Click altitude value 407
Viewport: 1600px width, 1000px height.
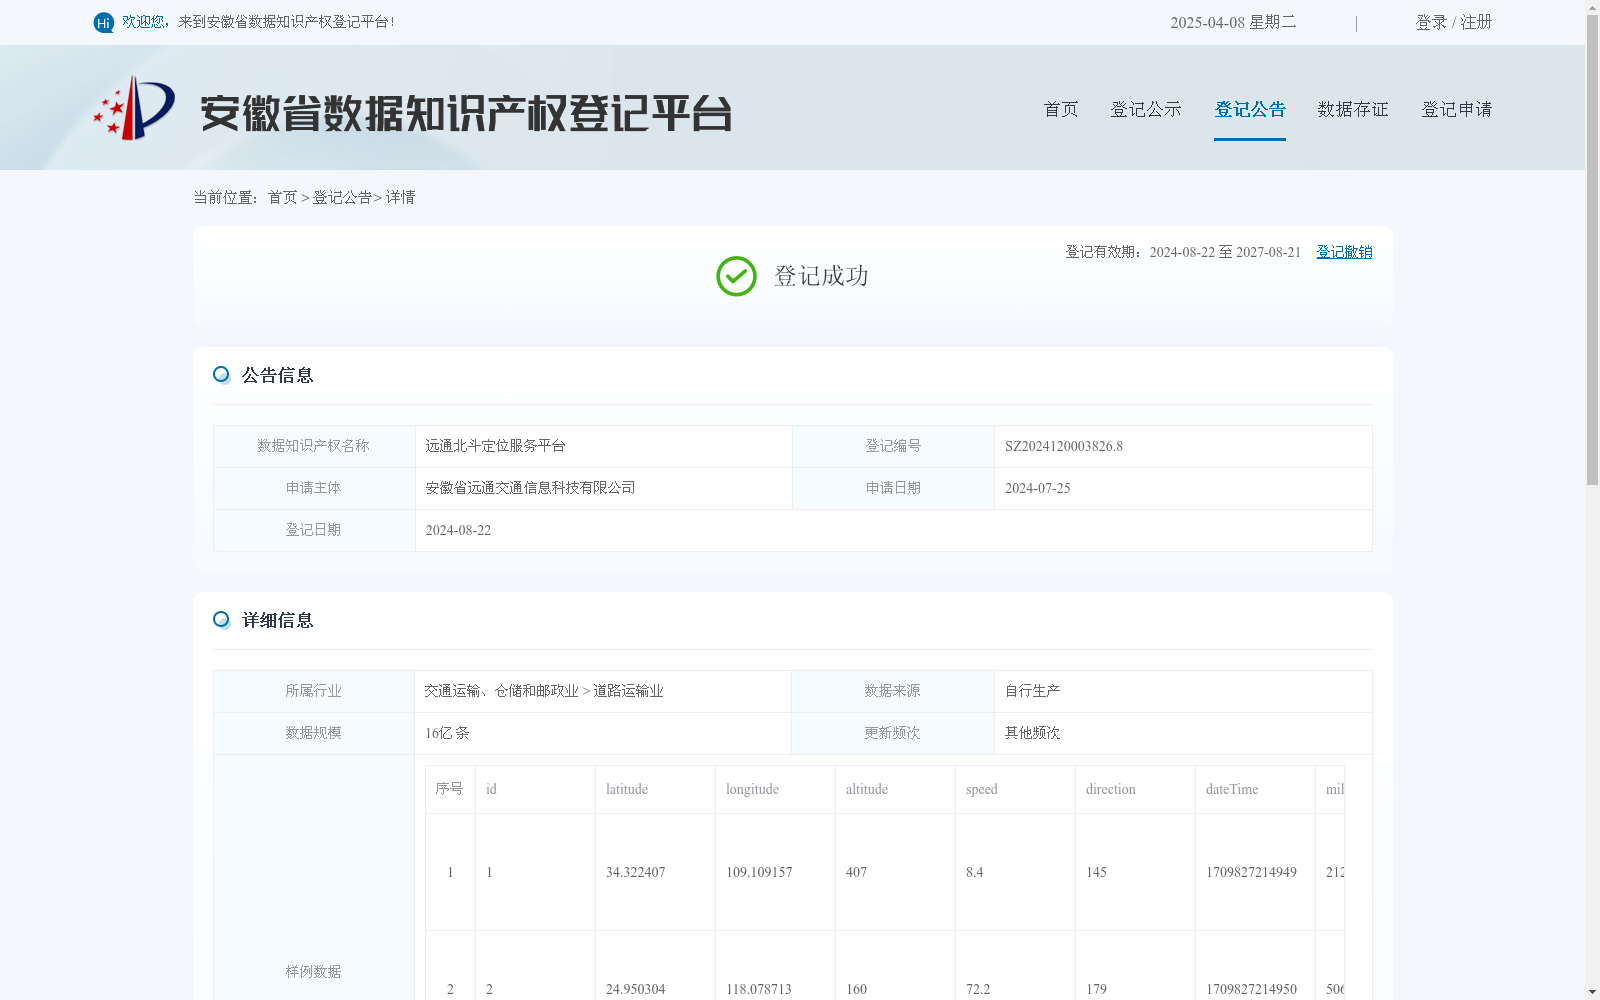[856, 872]
